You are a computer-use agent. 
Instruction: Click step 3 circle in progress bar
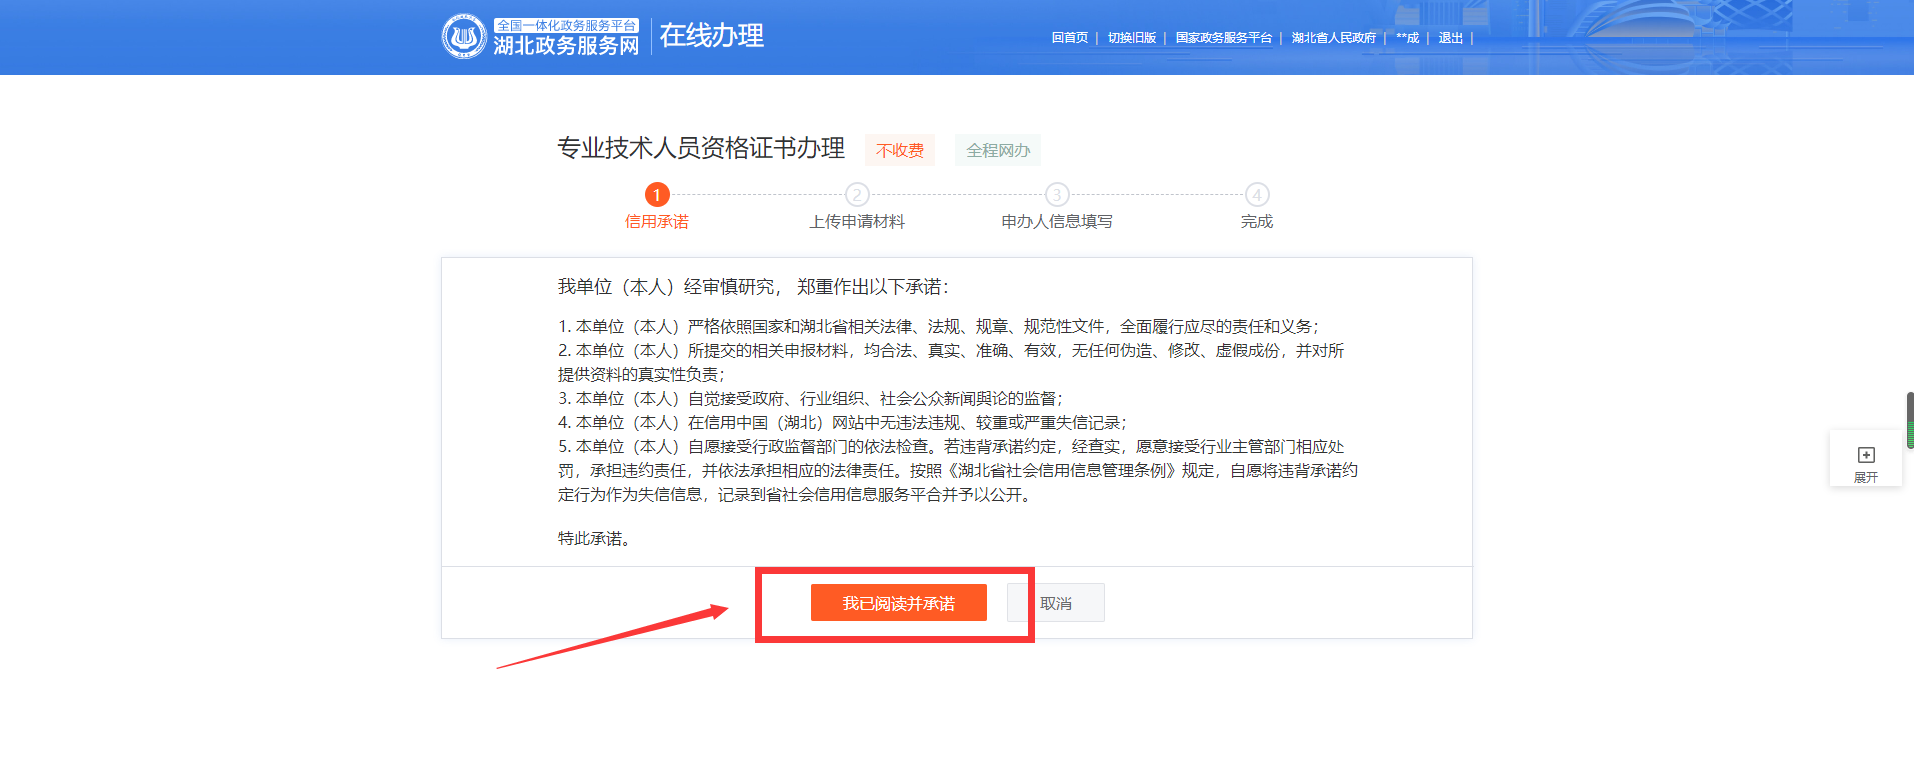[x=1057, y=195]
